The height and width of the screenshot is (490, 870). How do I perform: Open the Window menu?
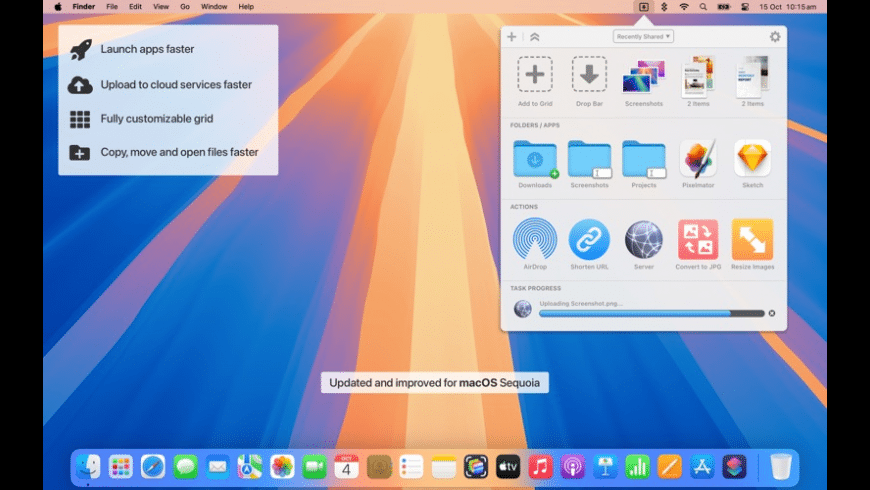(214, 7)
